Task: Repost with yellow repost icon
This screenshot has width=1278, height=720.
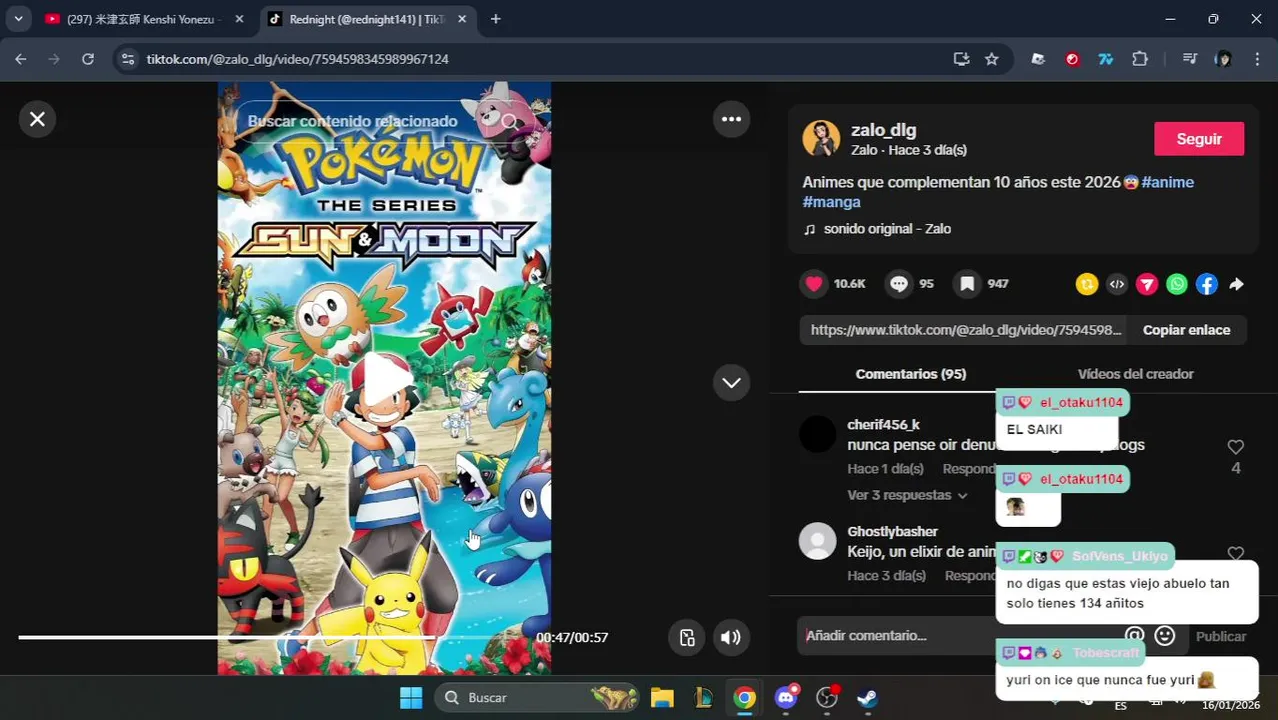Action: (1087, 284)
